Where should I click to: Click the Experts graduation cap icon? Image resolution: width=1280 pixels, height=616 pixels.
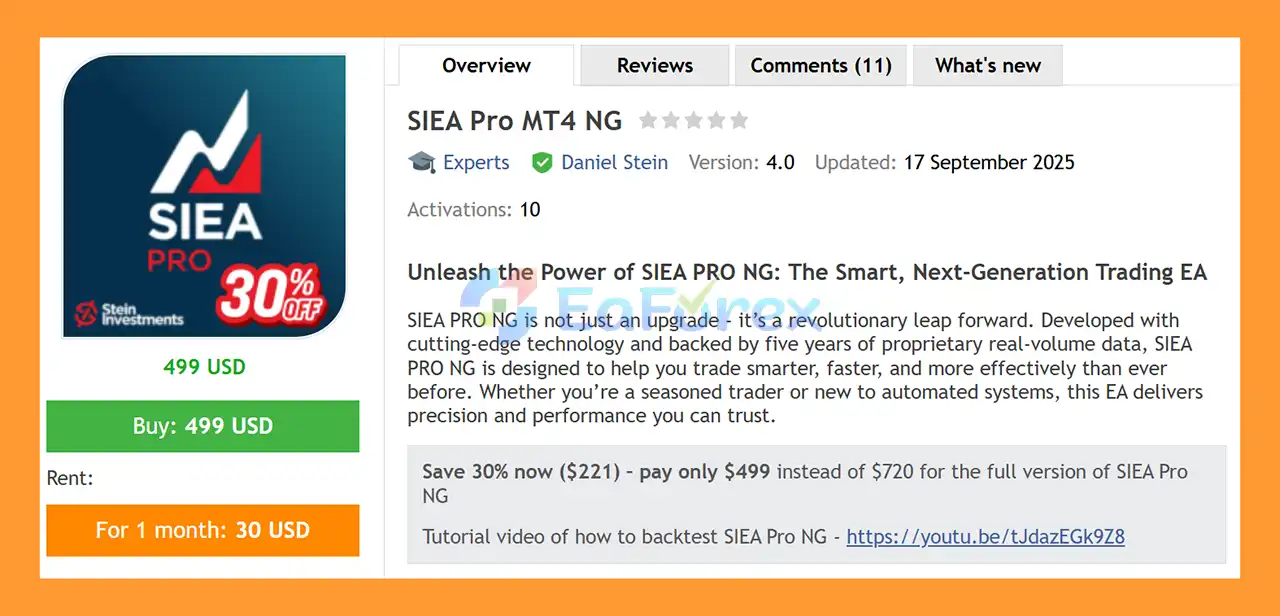(421, 162)
